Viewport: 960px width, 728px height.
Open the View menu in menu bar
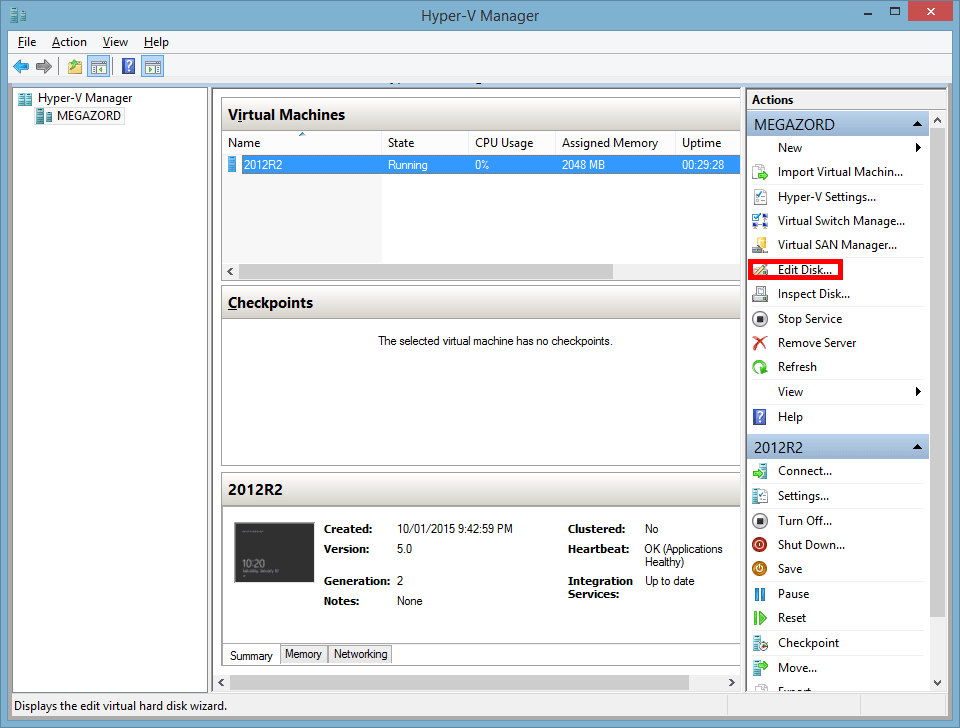[x=115, y=42]
